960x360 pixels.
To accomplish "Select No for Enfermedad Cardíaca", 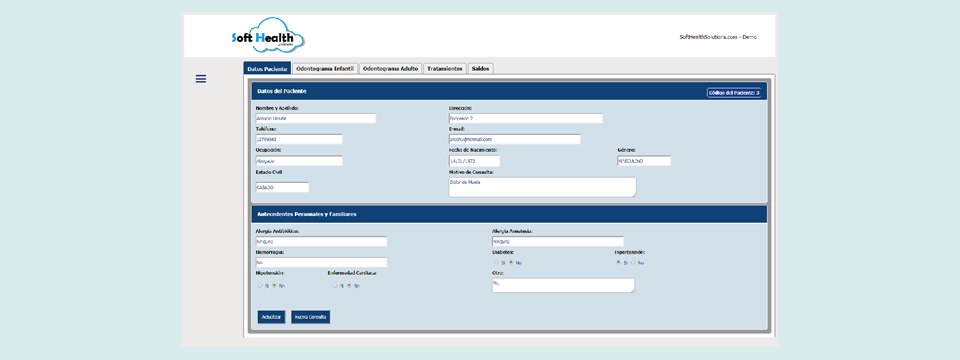I will coord(349,285).
